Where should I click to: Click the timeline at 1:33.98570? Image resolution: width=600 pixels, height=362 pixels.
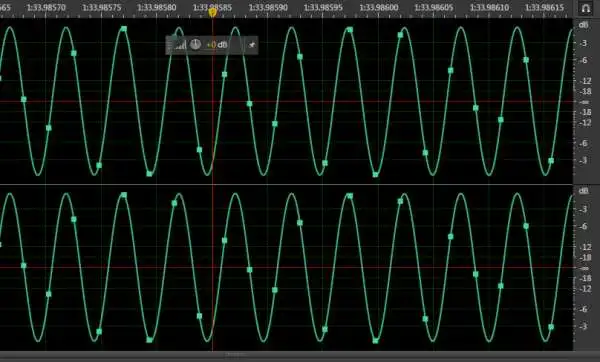click(x=46, y=7)
